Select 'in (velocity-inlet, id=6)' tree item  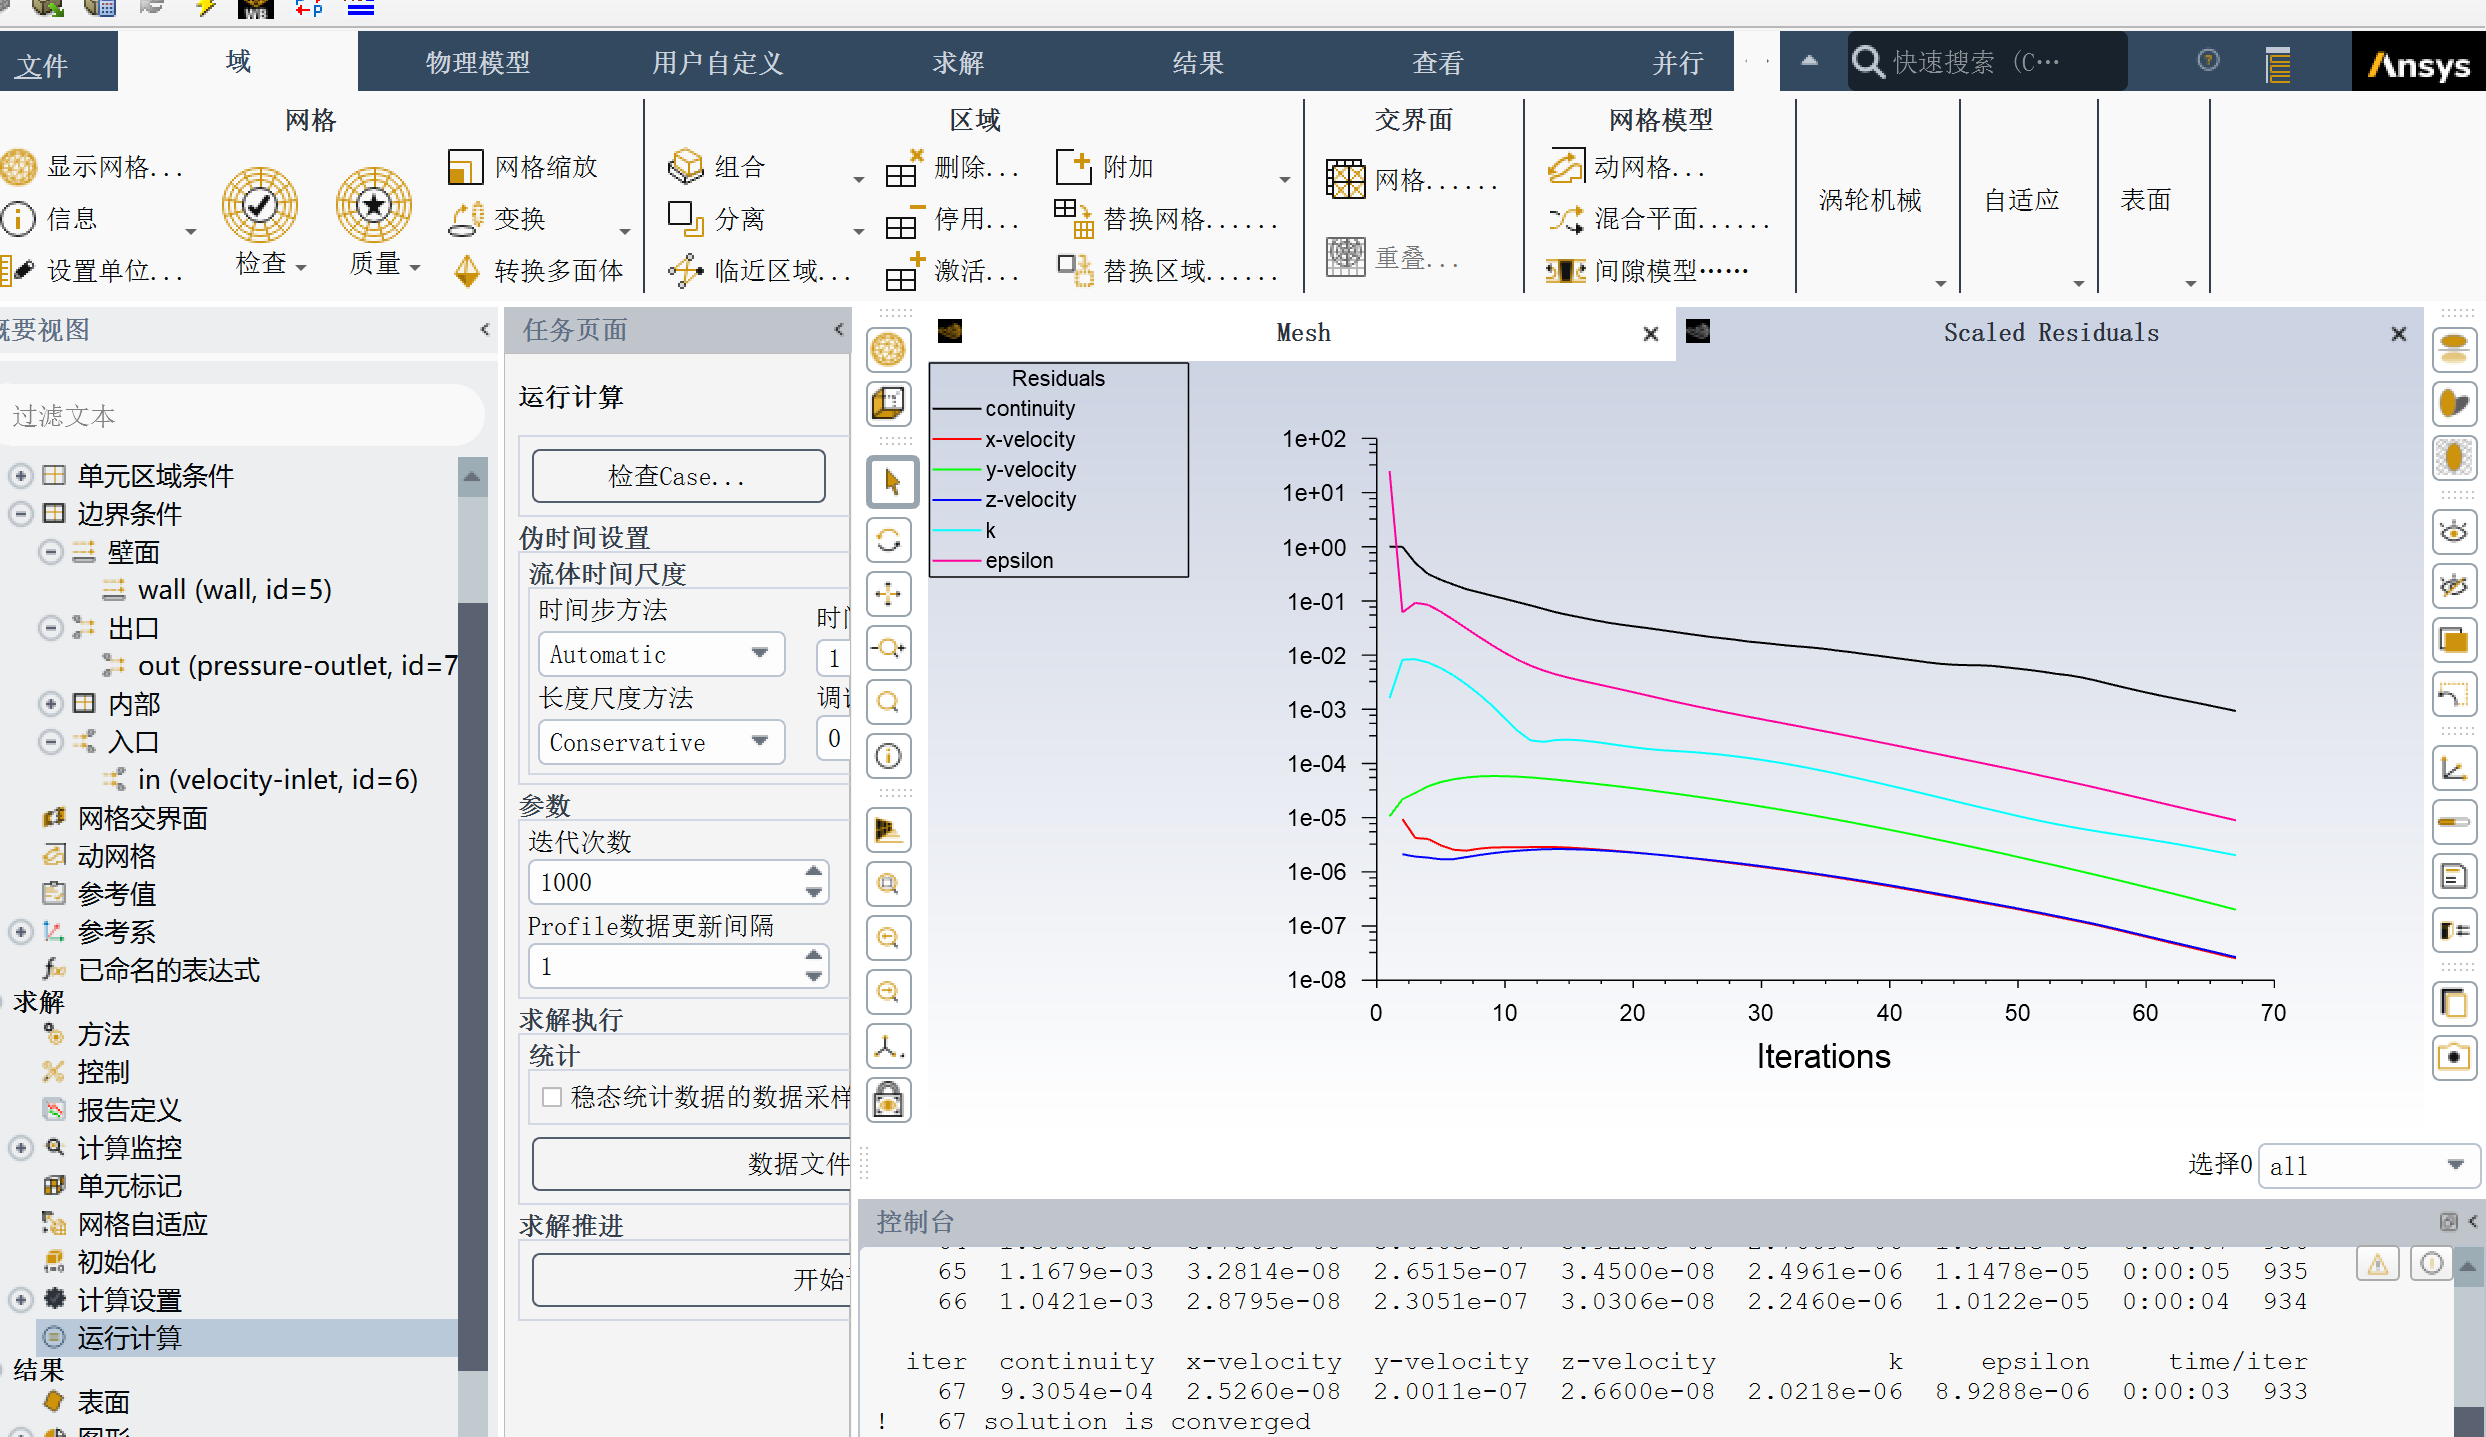[277, 780]
